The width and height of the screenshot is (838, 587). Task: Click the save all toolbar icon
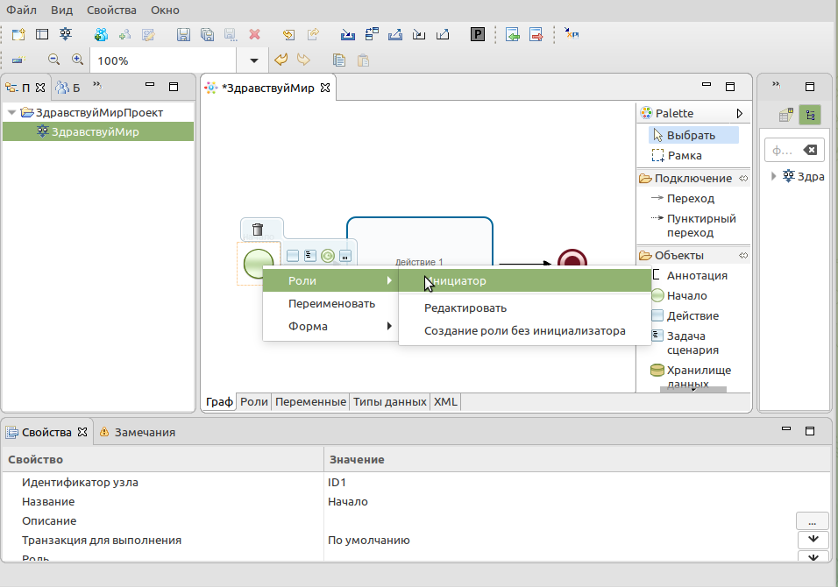(x=207, y=35)
